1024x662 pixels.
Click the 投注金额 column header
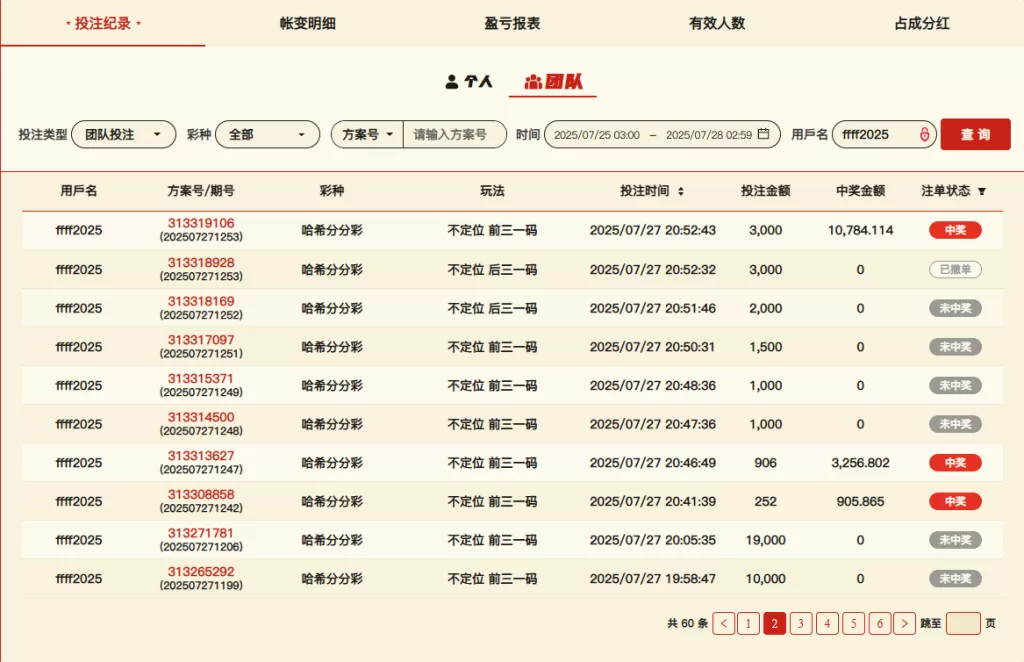765,191
